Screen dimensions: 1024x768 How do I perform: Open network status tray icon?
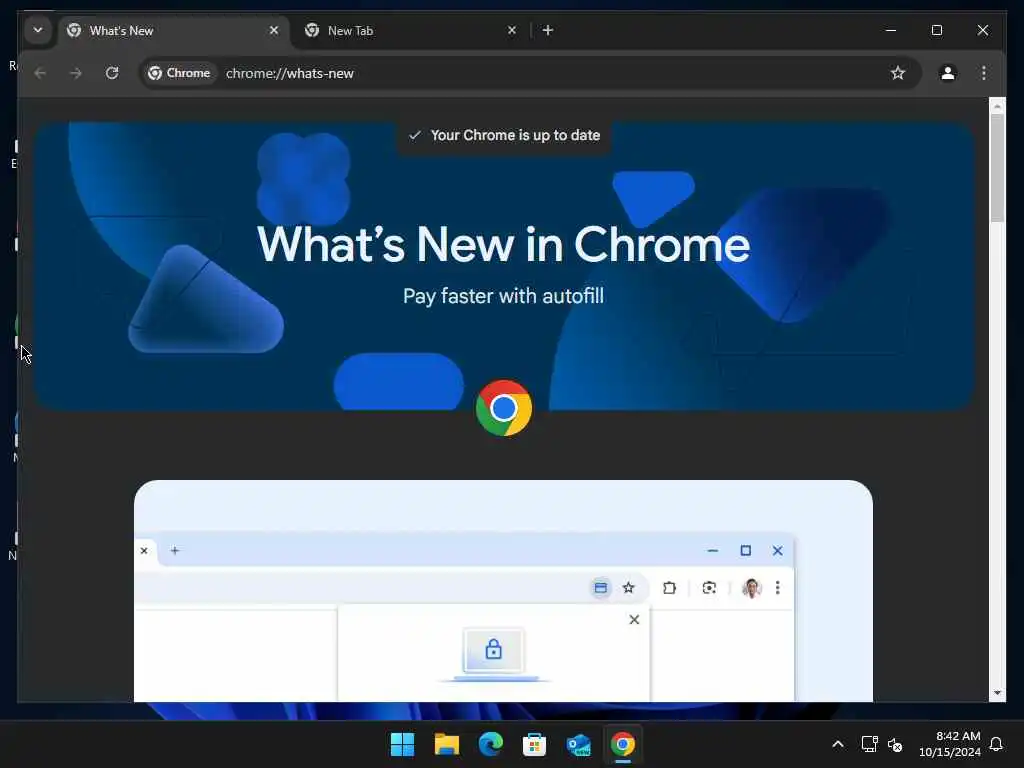tap(869, 744)
